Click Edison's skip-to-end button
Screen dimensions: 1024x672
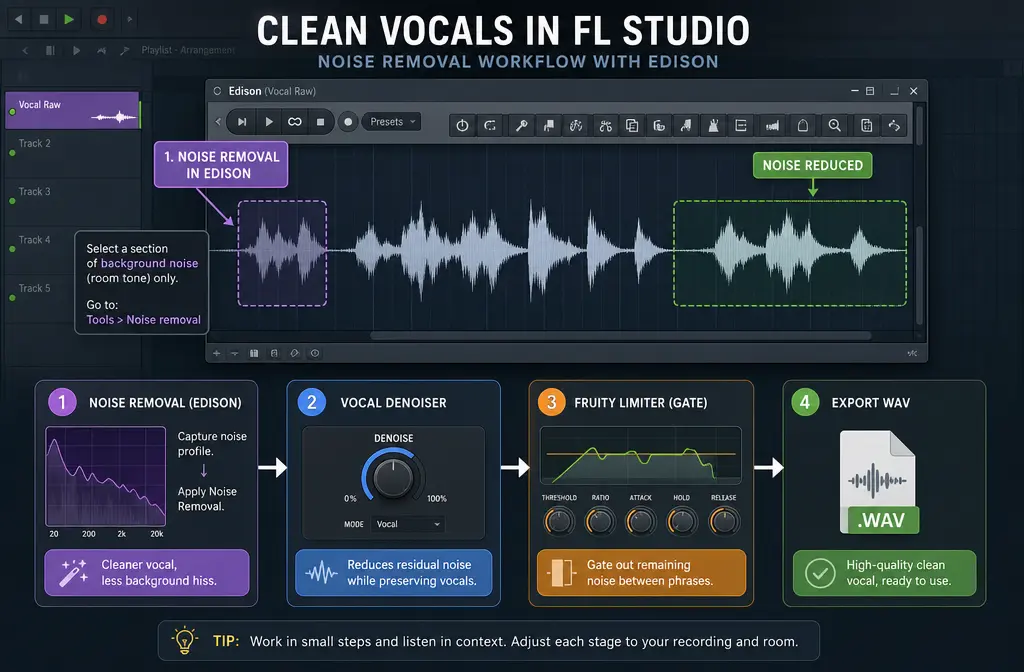point(242,122)
